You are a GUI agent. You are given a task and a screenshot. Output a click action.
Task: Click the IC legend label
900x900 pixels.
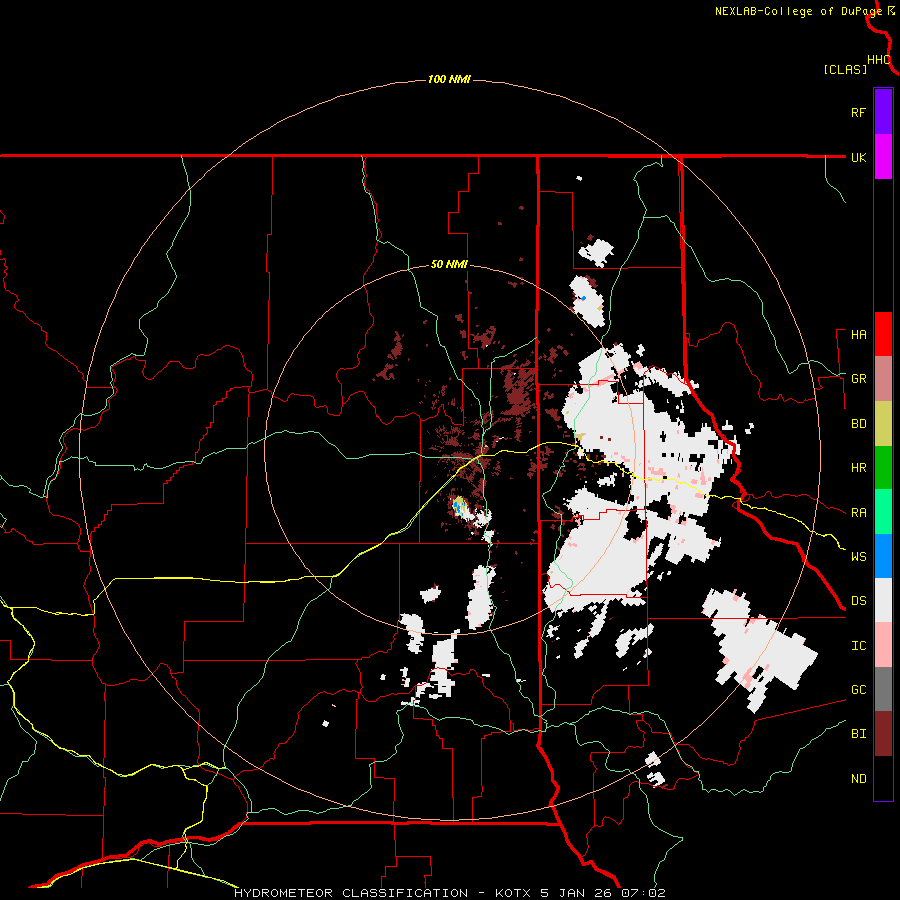pos(859,646)
